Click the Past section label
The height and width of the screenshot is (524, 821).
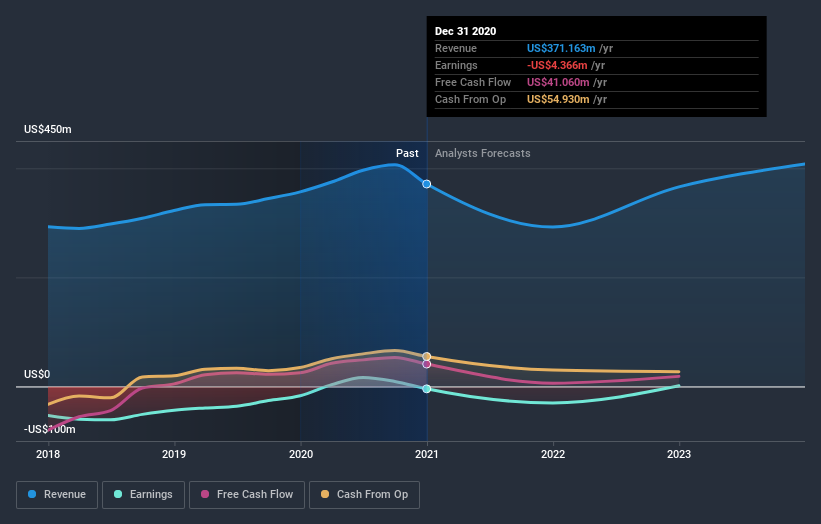(407, 153)
